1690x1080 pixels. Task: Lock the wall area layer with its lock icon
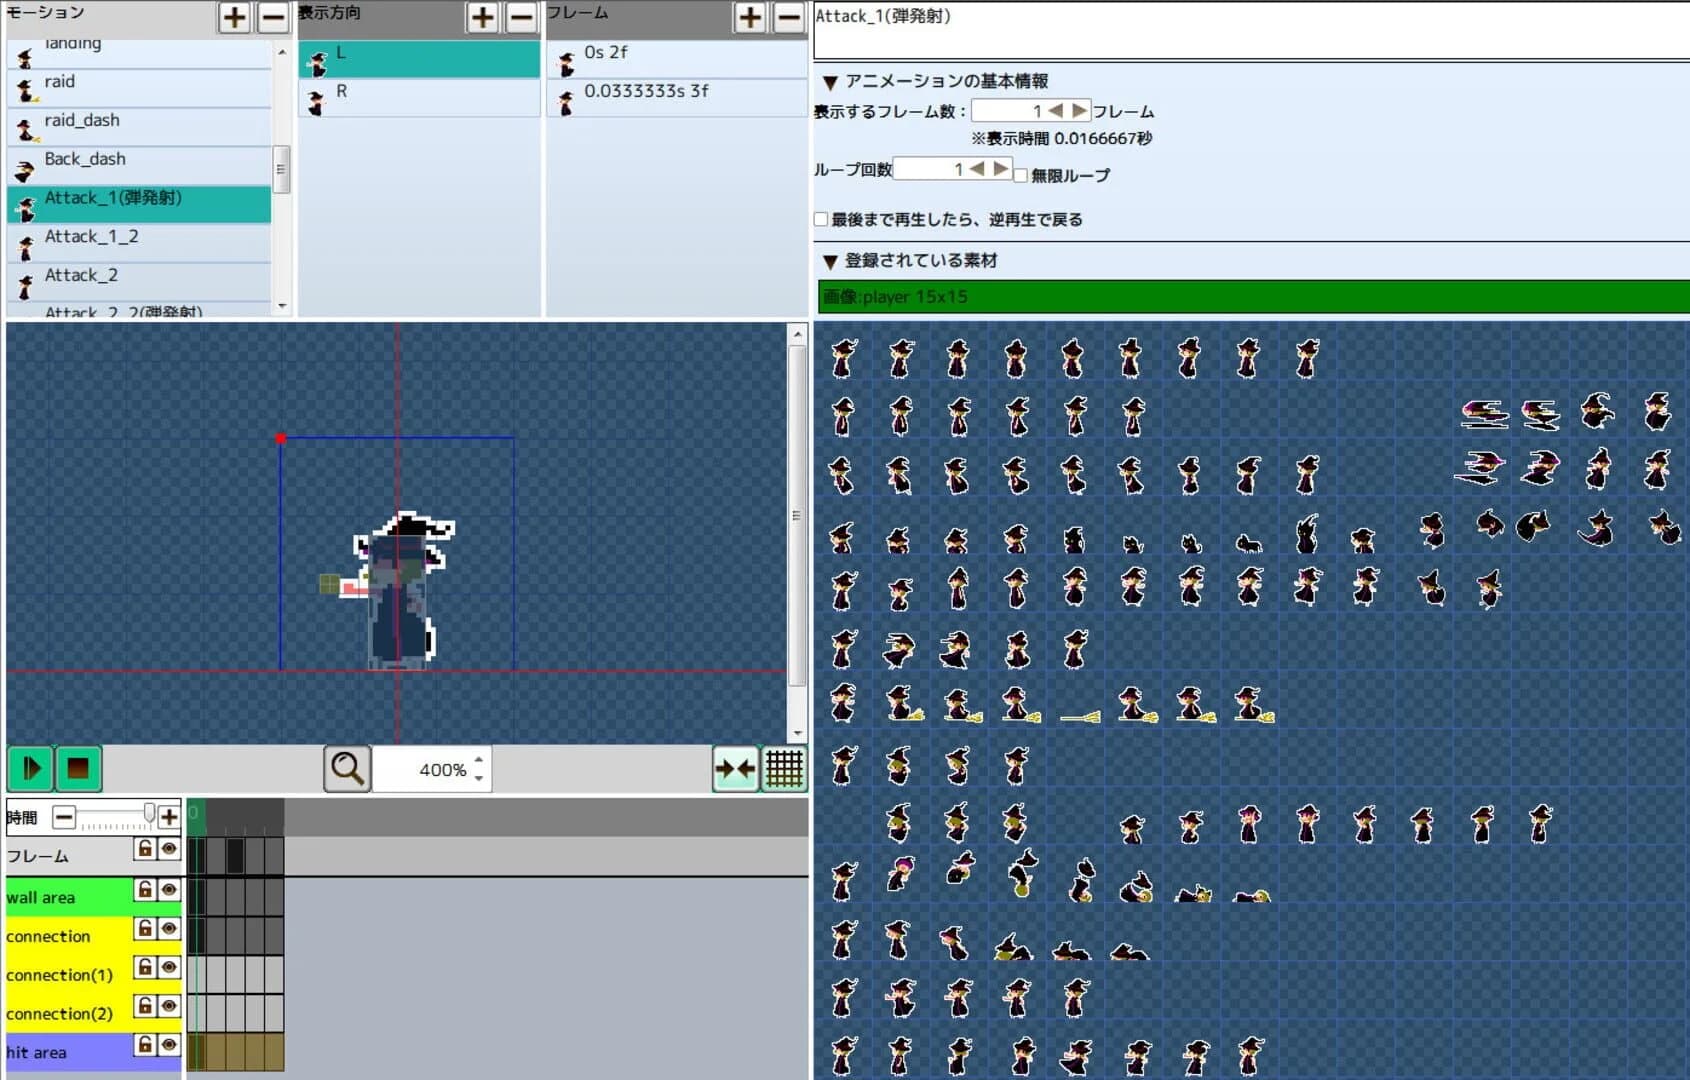146,889
